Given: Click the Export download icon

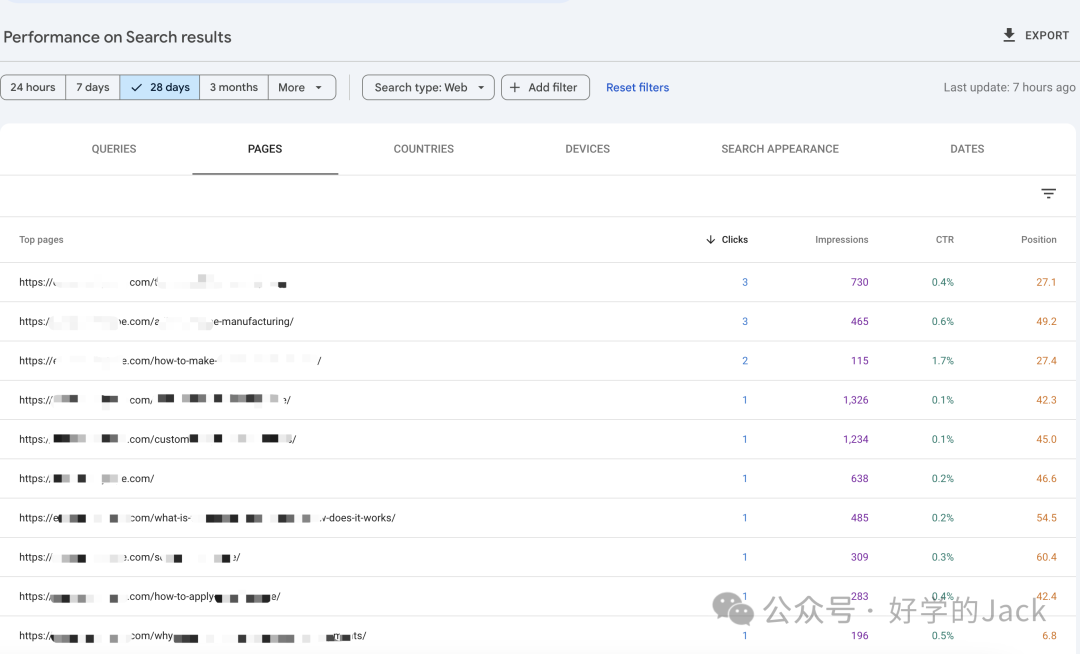Looking at the screenshot, I should pos(1009,35).
